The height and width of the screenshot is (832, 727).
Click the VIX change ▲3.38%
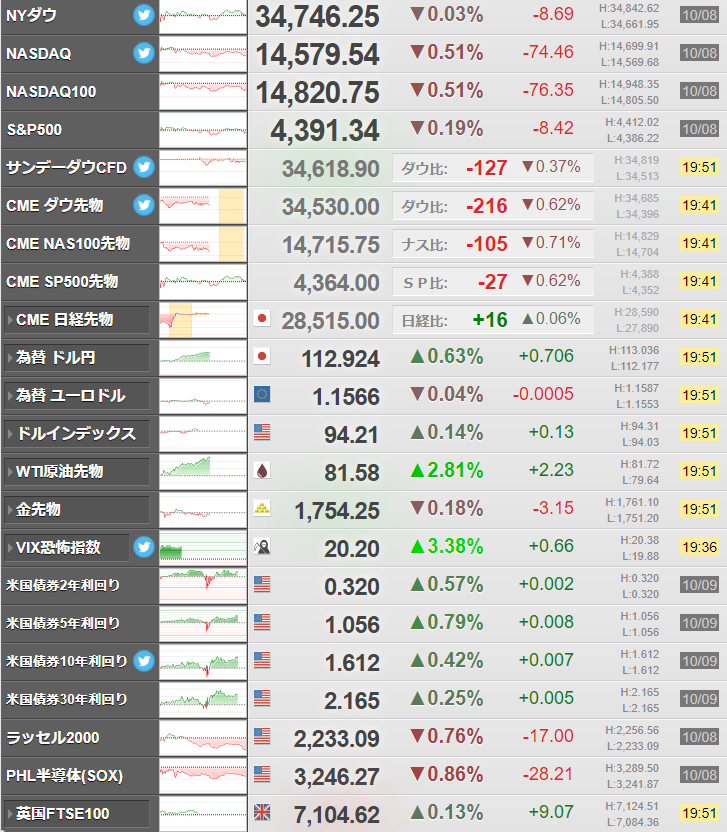pos(447,546)
